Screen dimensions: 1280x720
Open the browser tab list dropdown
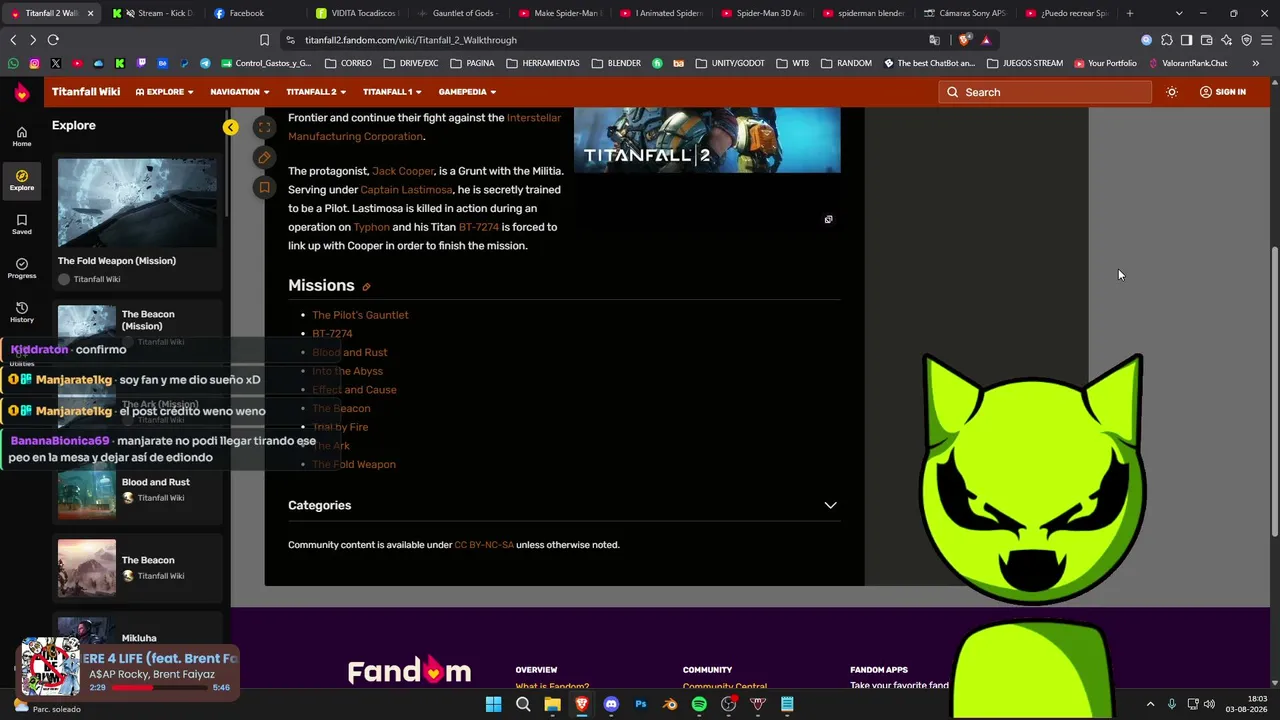(x=1179, y=13)
